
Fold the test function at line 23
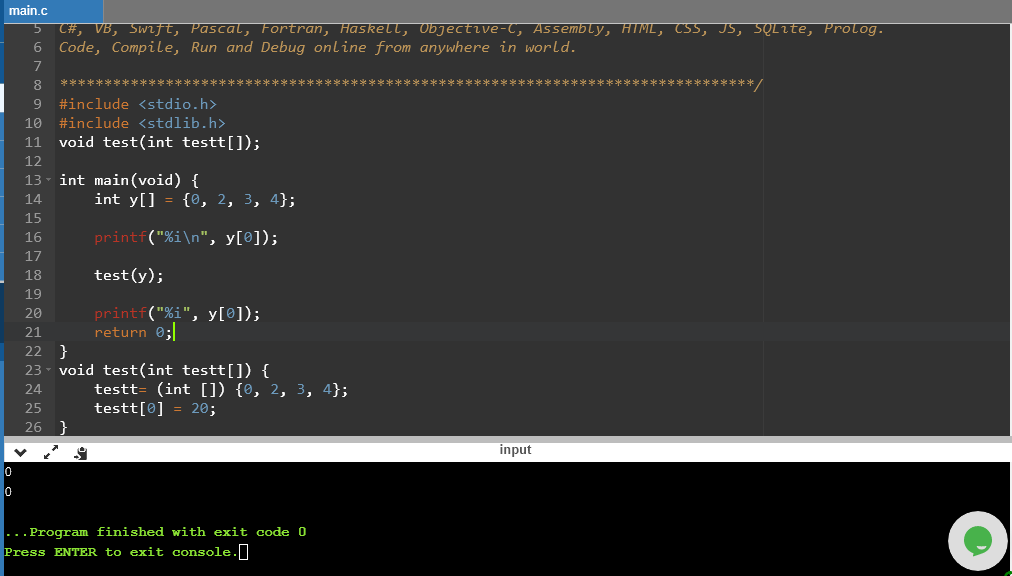pyautogui.click(x=48, y=371)
